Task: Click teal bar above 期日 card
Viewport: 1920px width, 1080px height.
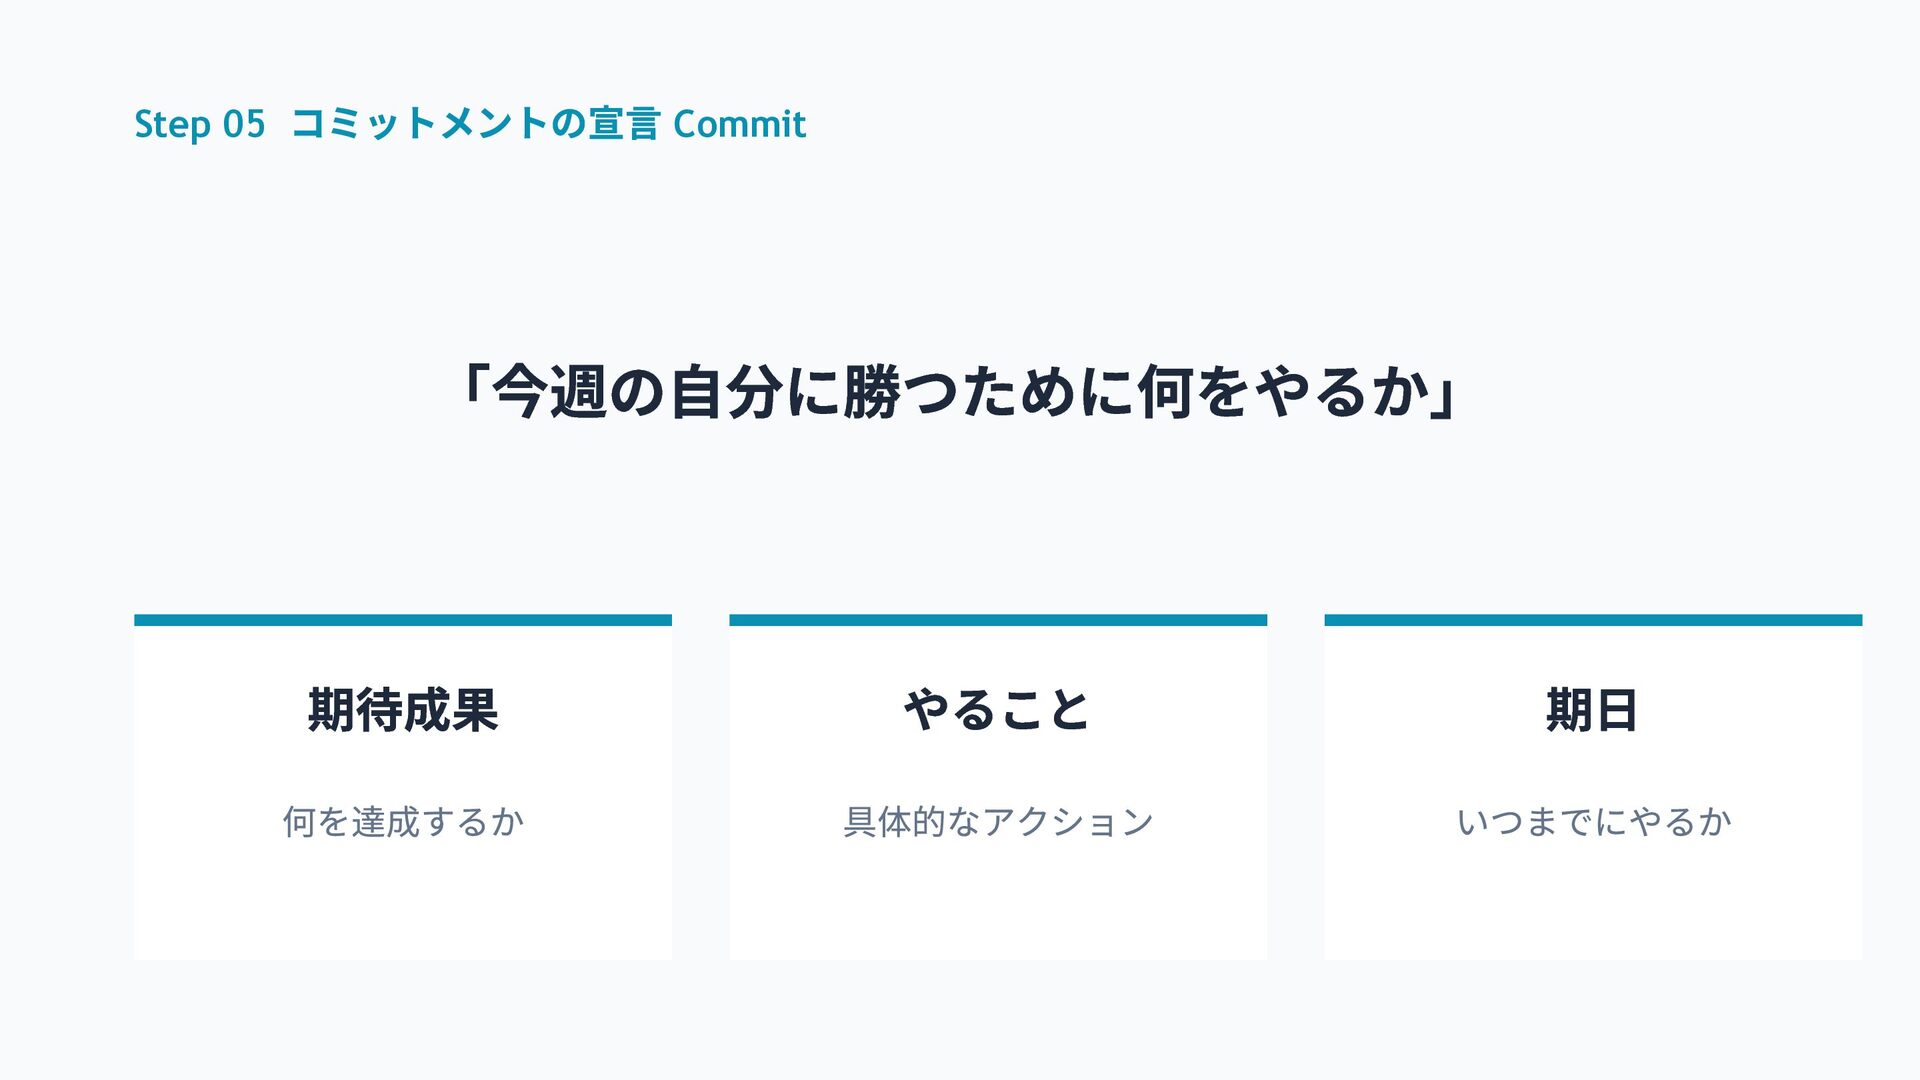Action: tap(1593, 620)
